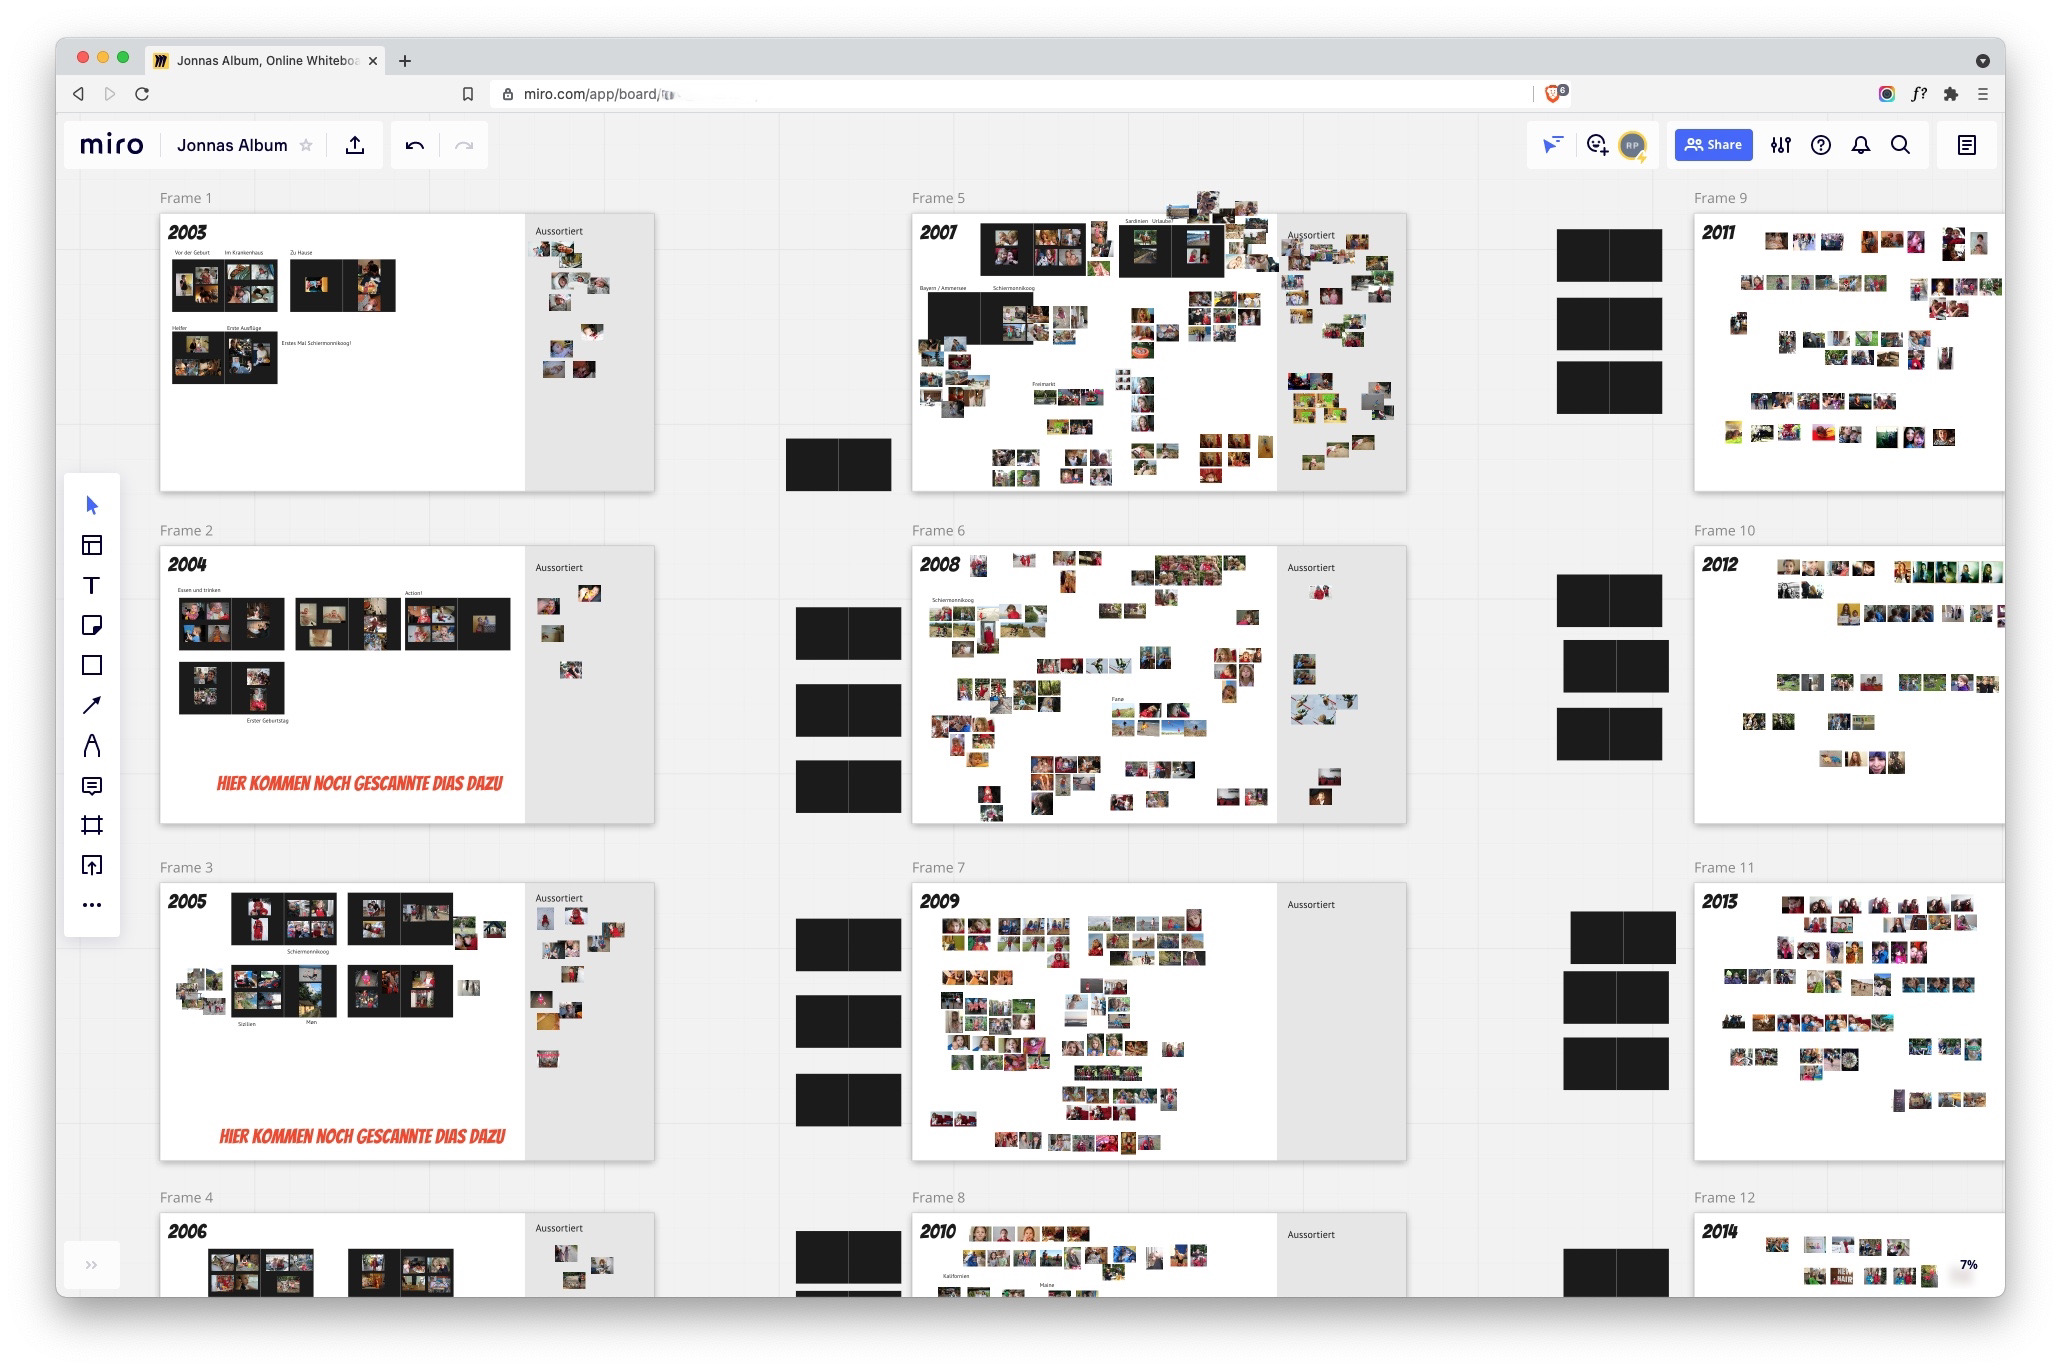Screen dimensions: 2061x1371
Task: Select the Pen drawing tool
Action: click(x=91, y=745)
